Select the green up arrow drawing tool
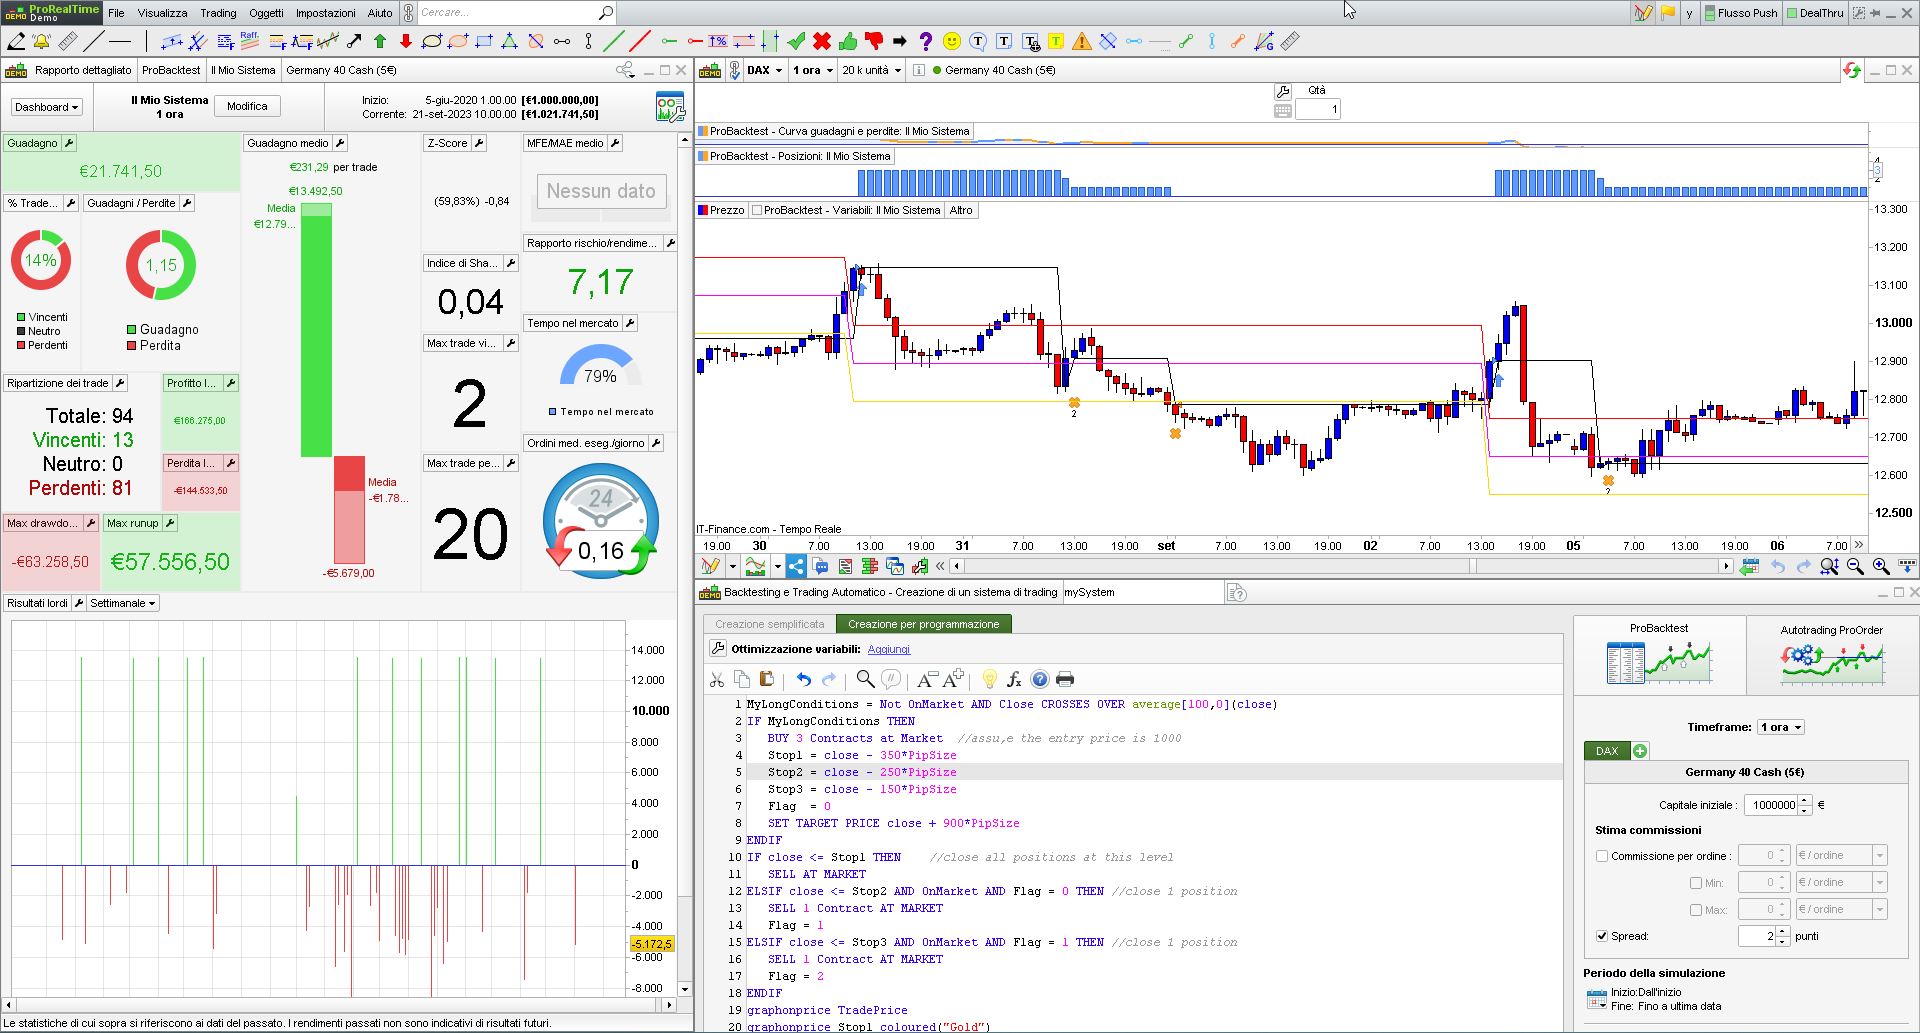Viewport: 1920px width, 1033px height. (380, 41)
